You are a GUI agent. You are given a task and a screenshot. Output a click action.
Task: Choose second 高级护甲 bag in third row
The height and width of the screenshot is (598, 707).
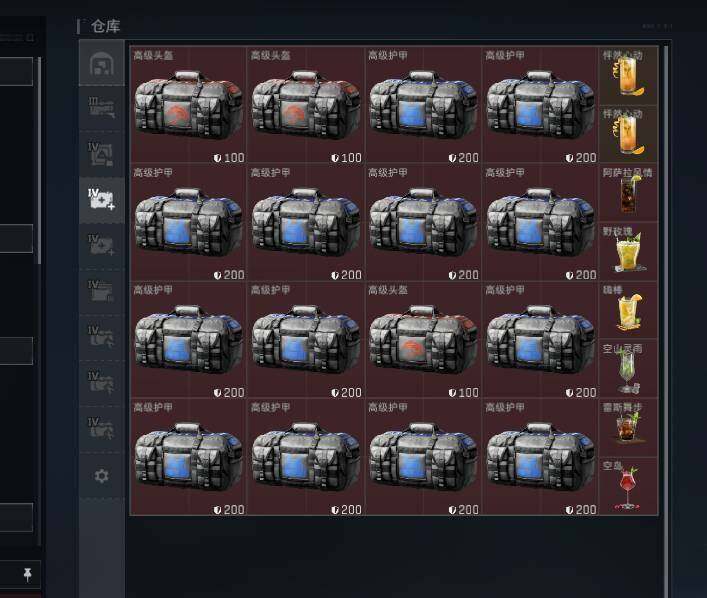pyautogui.click(x=306, y=340)
